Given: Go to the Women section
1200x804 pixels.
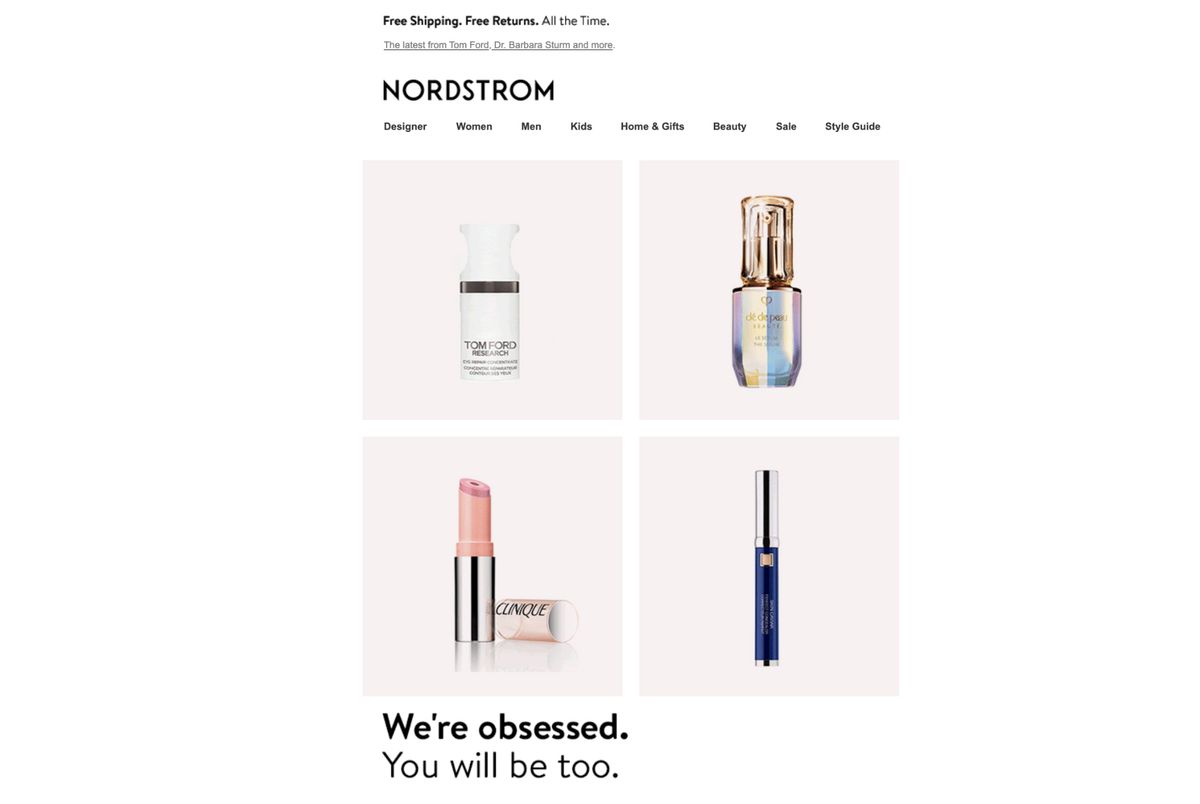Looking at the screenshot, I should pos(474,126).
